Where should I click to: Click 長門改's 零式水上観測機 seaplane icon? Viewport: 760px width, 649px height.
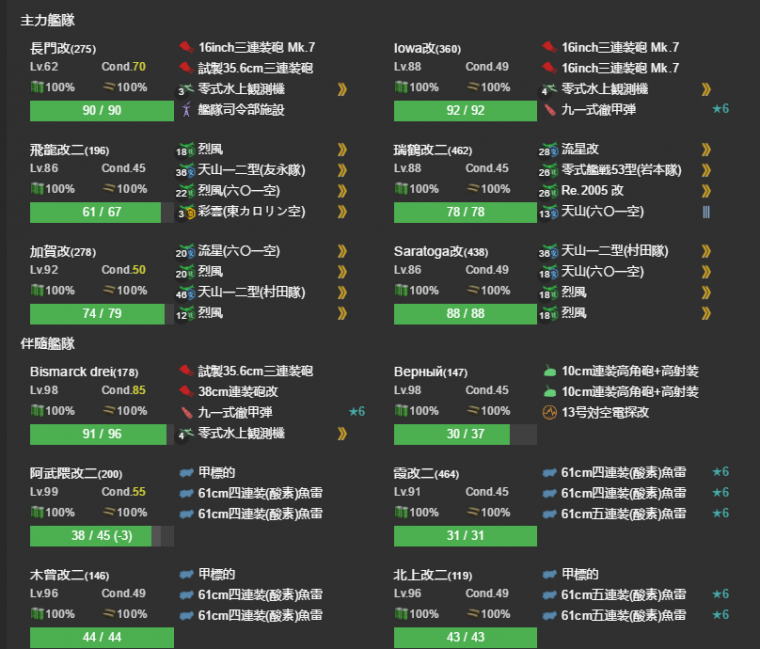(x=186, y=89)
